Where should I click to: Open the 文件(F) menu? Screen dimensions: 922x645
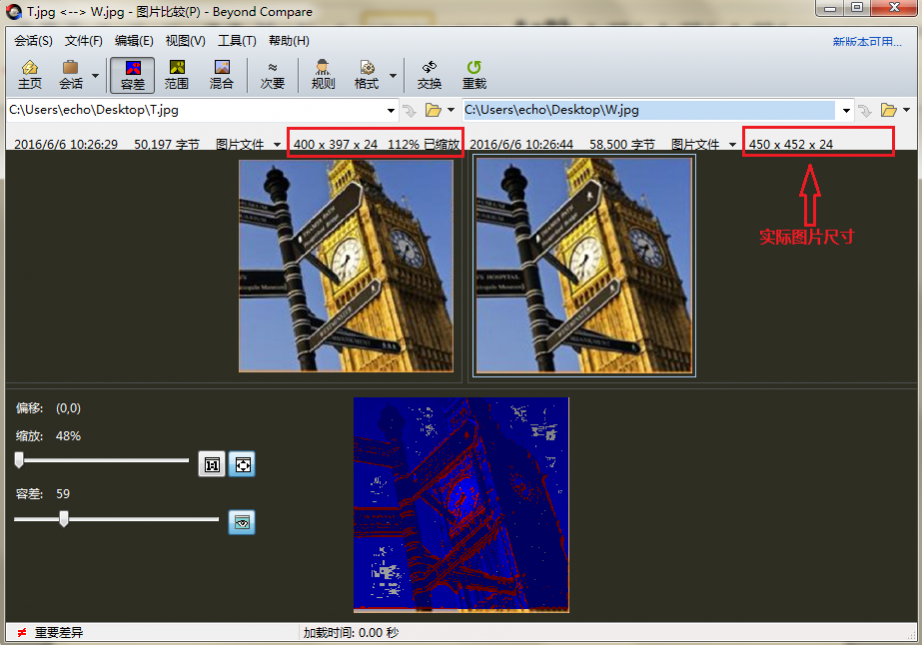point(83,41)
